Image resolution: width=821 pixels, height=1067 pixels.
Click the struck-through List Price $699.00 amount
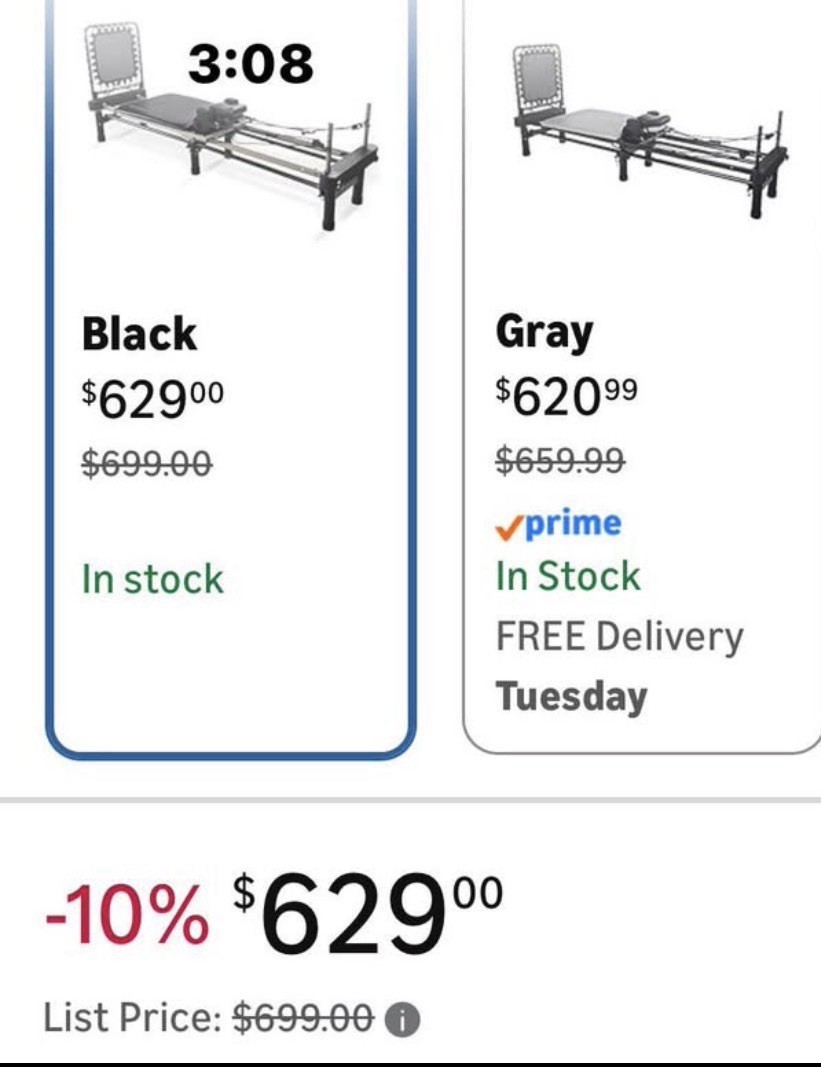click(x=304, y=1019)
